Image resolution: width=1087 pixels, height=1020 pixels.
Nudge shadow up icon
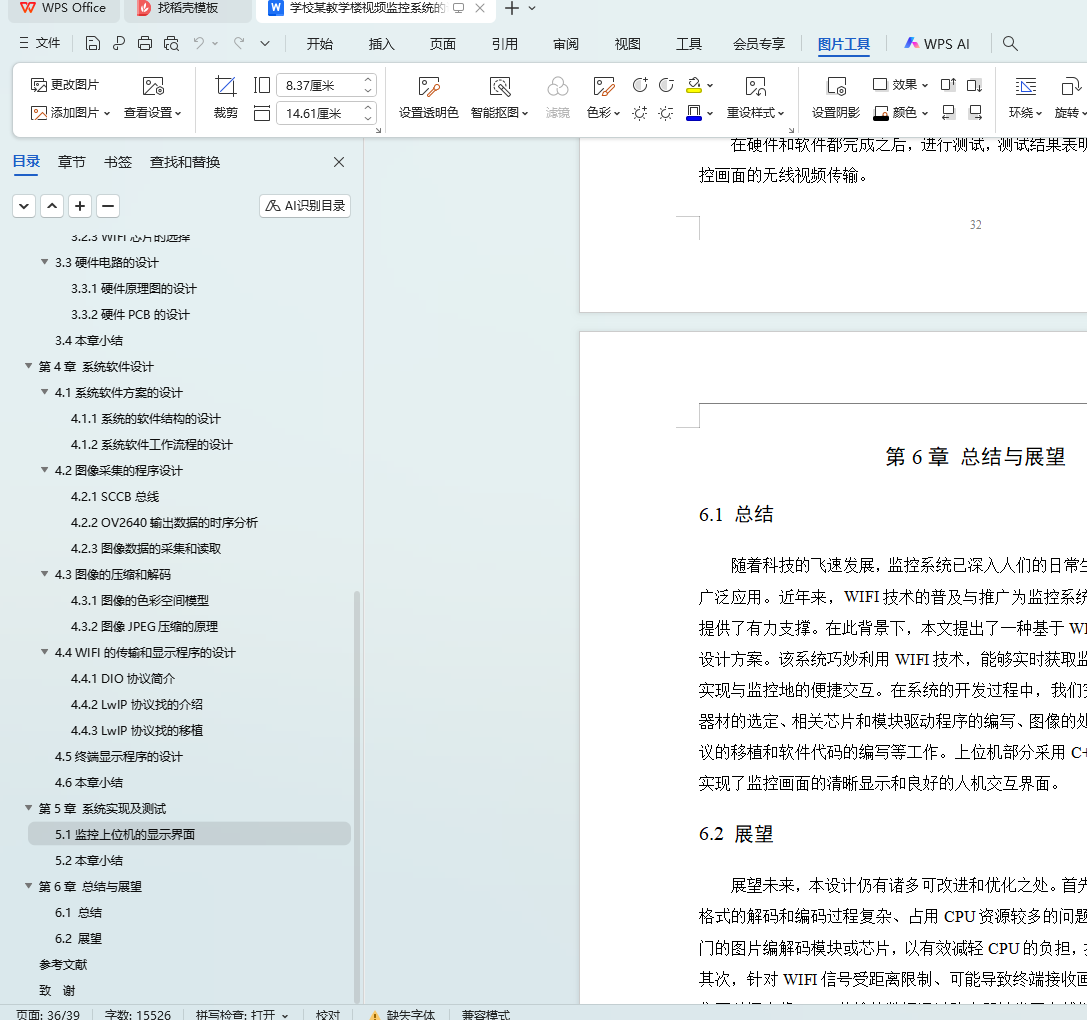(x=948, y=85)
